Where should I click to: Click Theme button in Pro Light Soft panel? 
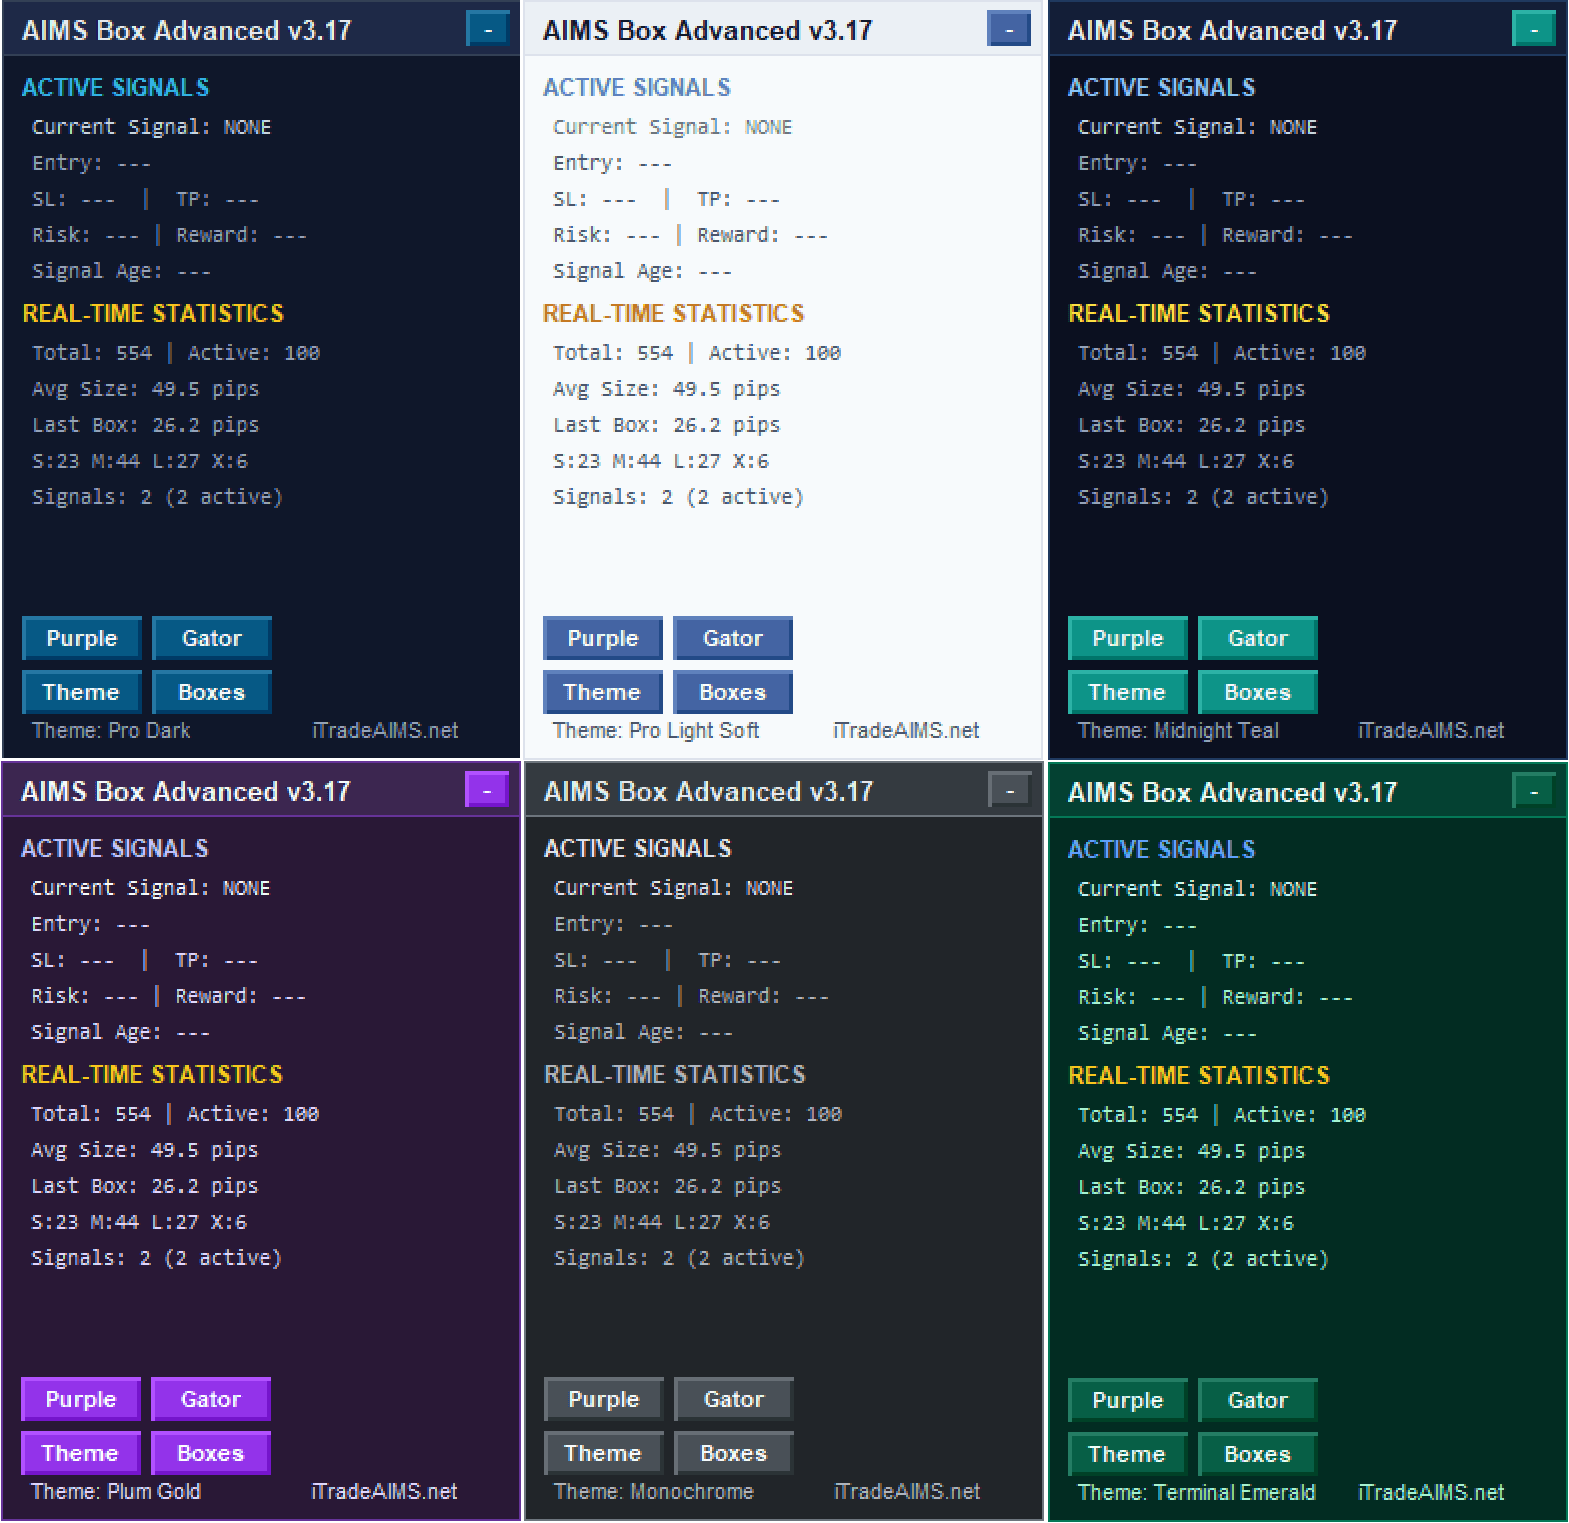tap(603, 692)
